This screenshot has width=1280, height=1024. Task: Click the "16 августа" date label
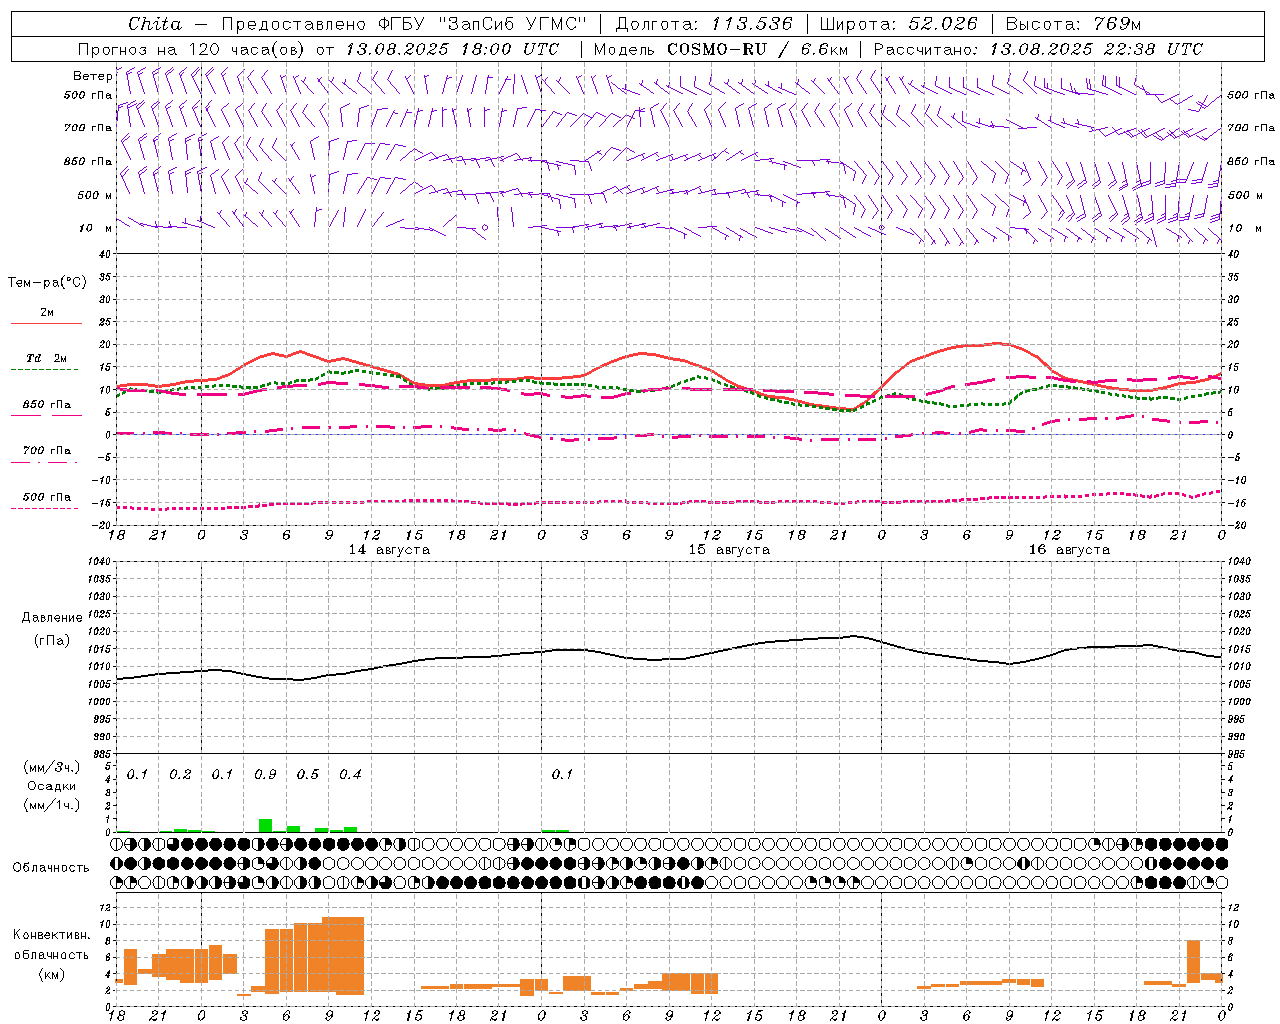pyautogui.click(x=1069, y=550)
